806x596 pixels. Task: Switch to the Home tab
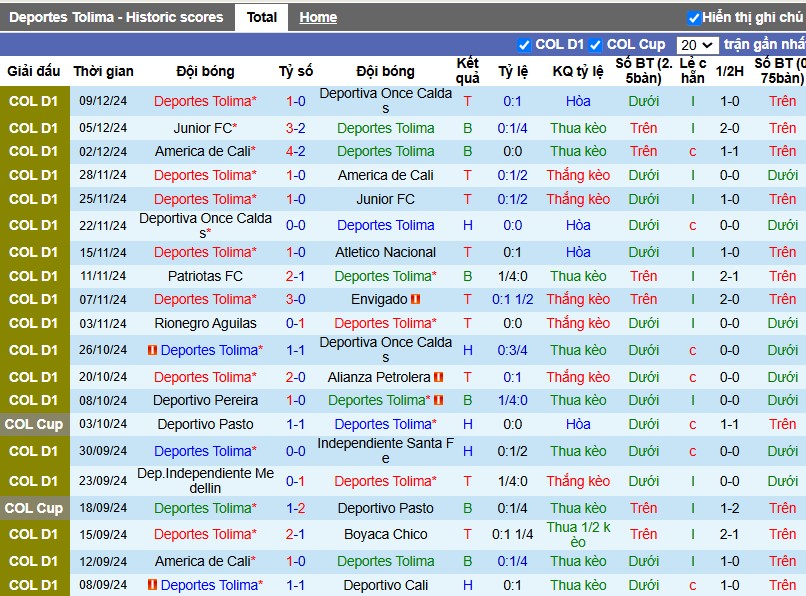click(318, 17)
